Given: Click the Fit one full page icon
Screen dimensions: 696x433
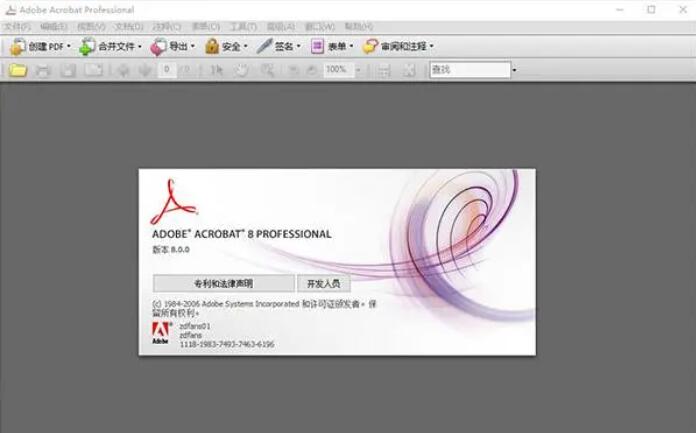Looking at the screenshot, I should point(409,70).
